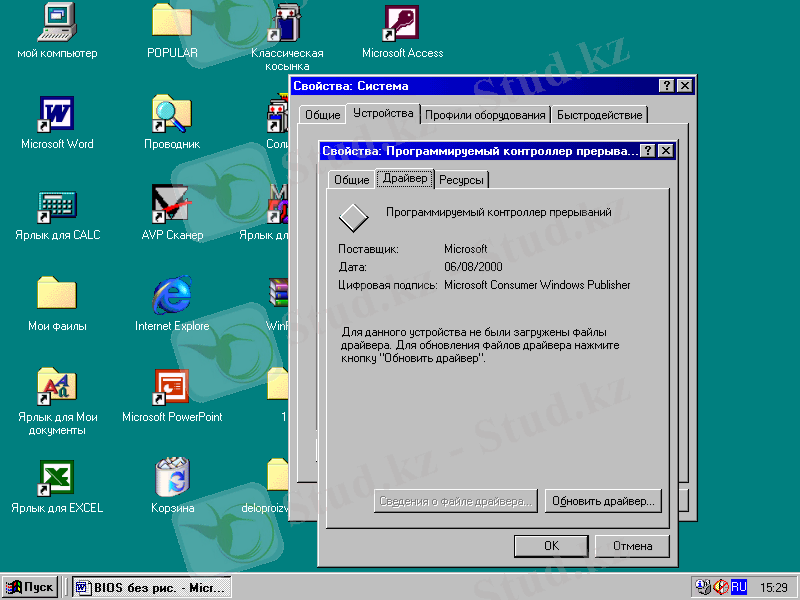This screenshot has width=800, height=600.
Task: Select the folder labelled 1
Action: tap(278, 384)
